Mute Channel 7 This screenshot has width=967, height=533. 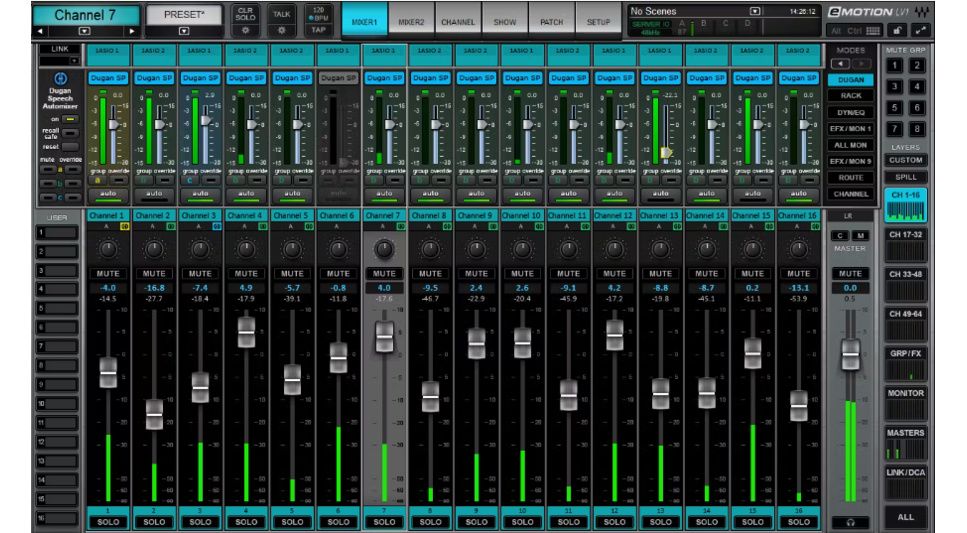(384, 273)
